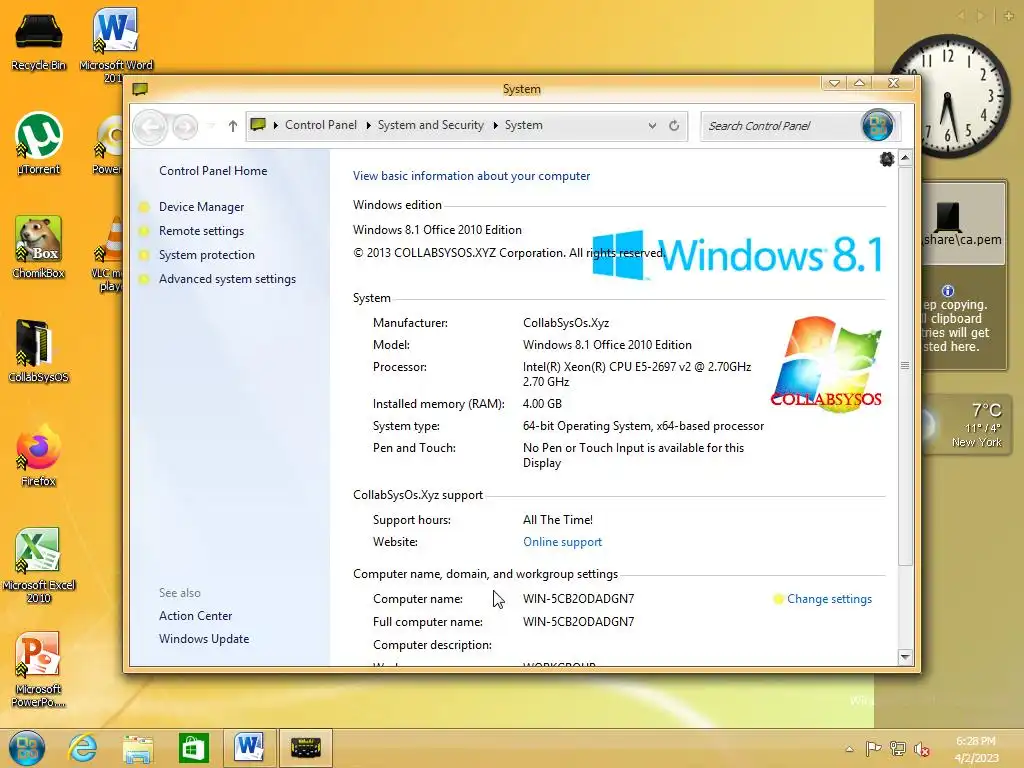This screenshot has width=1024, height=768.
Task: Open System protection link
Action: pyautogui.click(x=206, y=255)
